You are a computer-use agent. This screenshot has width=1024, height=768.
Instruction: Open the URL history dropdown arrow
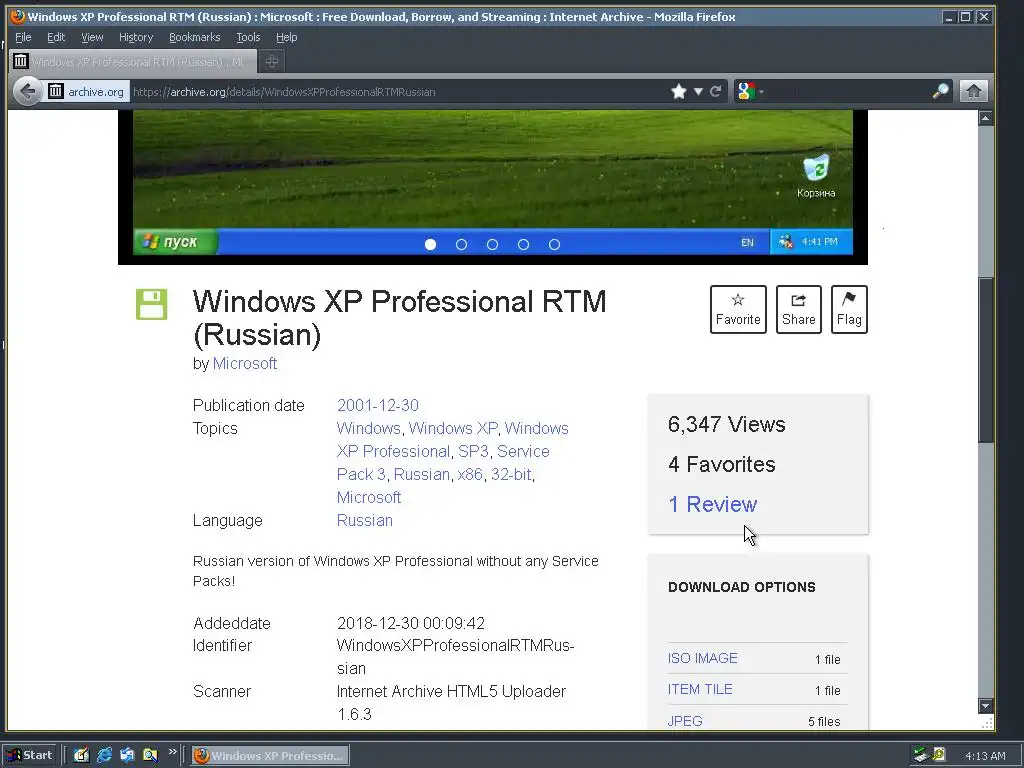click(x=698, y=91)
